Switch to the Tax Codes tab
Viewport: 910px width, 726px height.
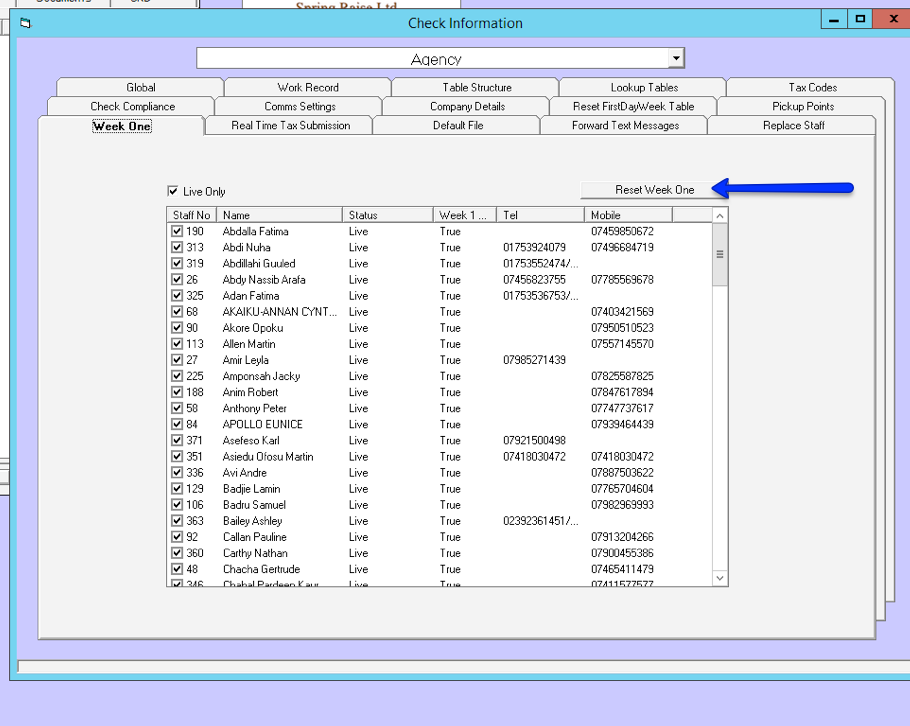point(811,87)
